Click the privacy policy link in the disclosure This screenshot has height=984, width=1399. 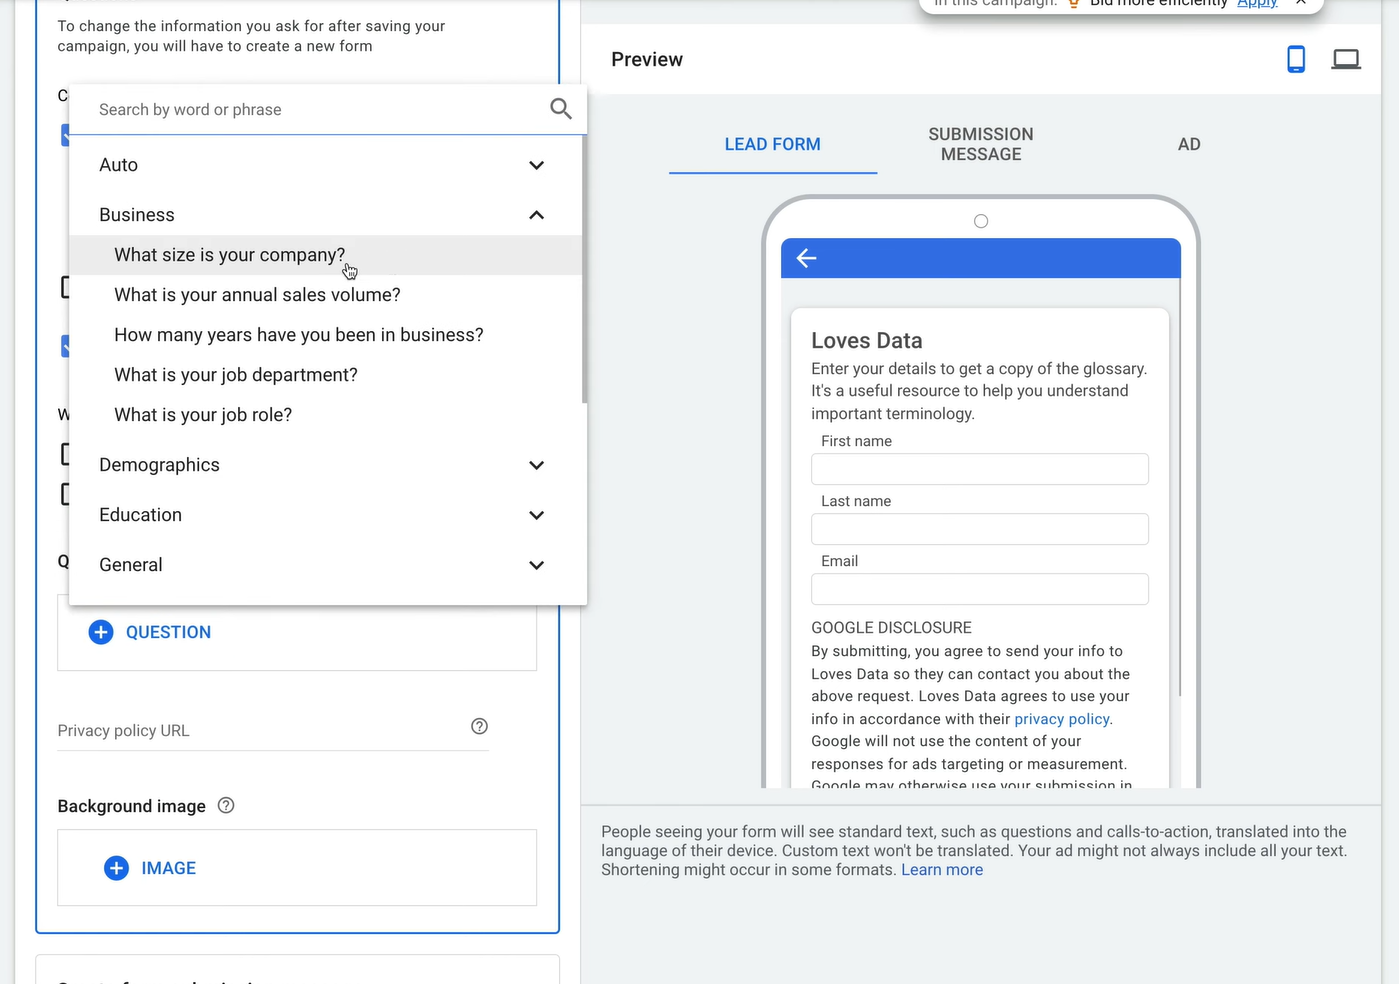[1061, 718]
